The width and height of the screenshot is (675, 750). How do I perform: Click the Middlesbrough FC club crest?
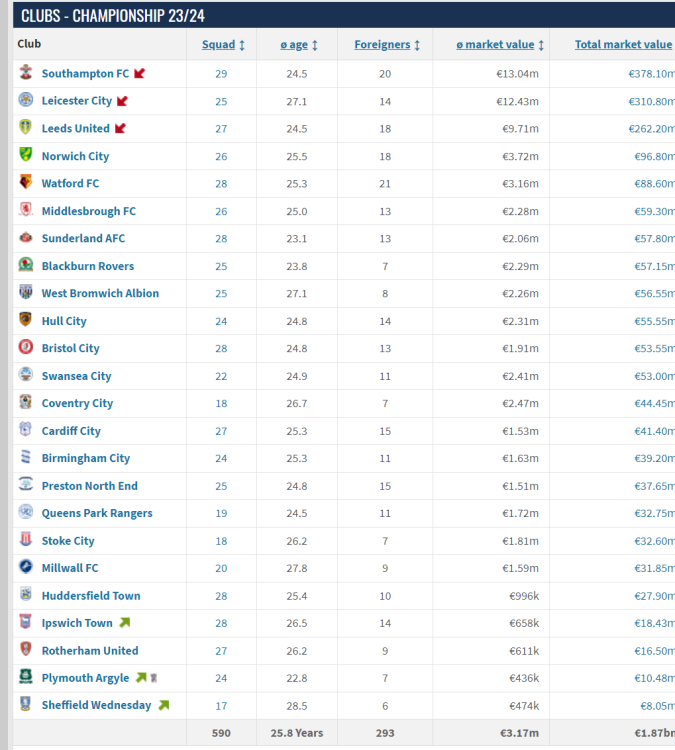[26, 210]
